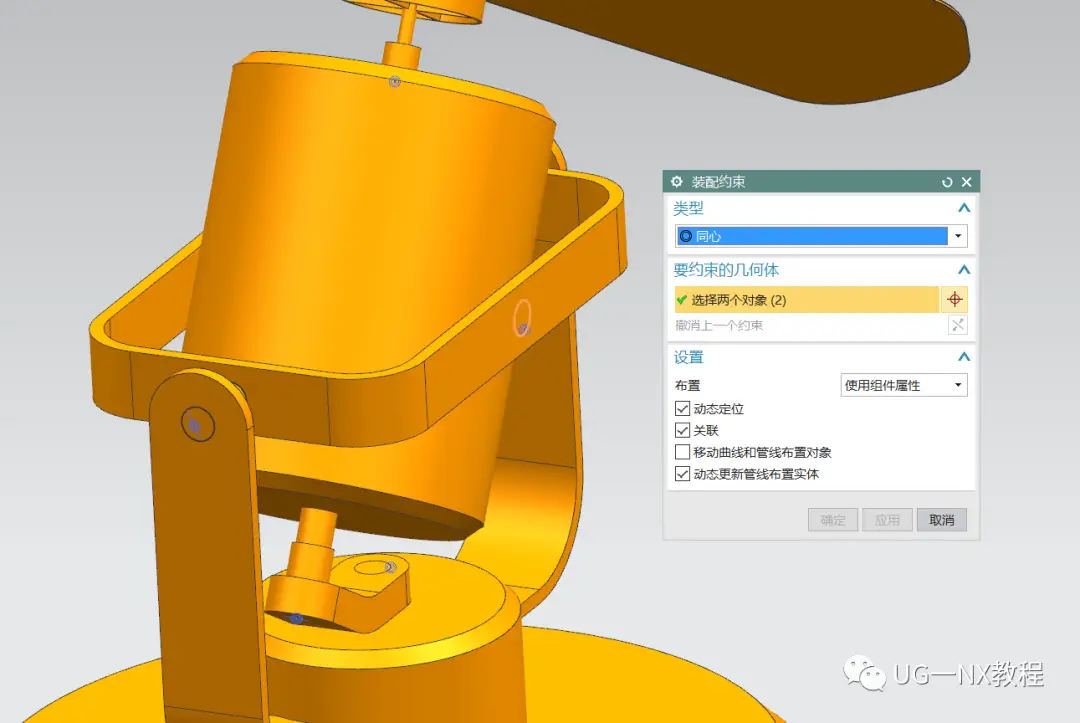This screenshot has height=723, width=1080.
Task: Open the 同心 constraint type dropdown
Action: point(958,236)
